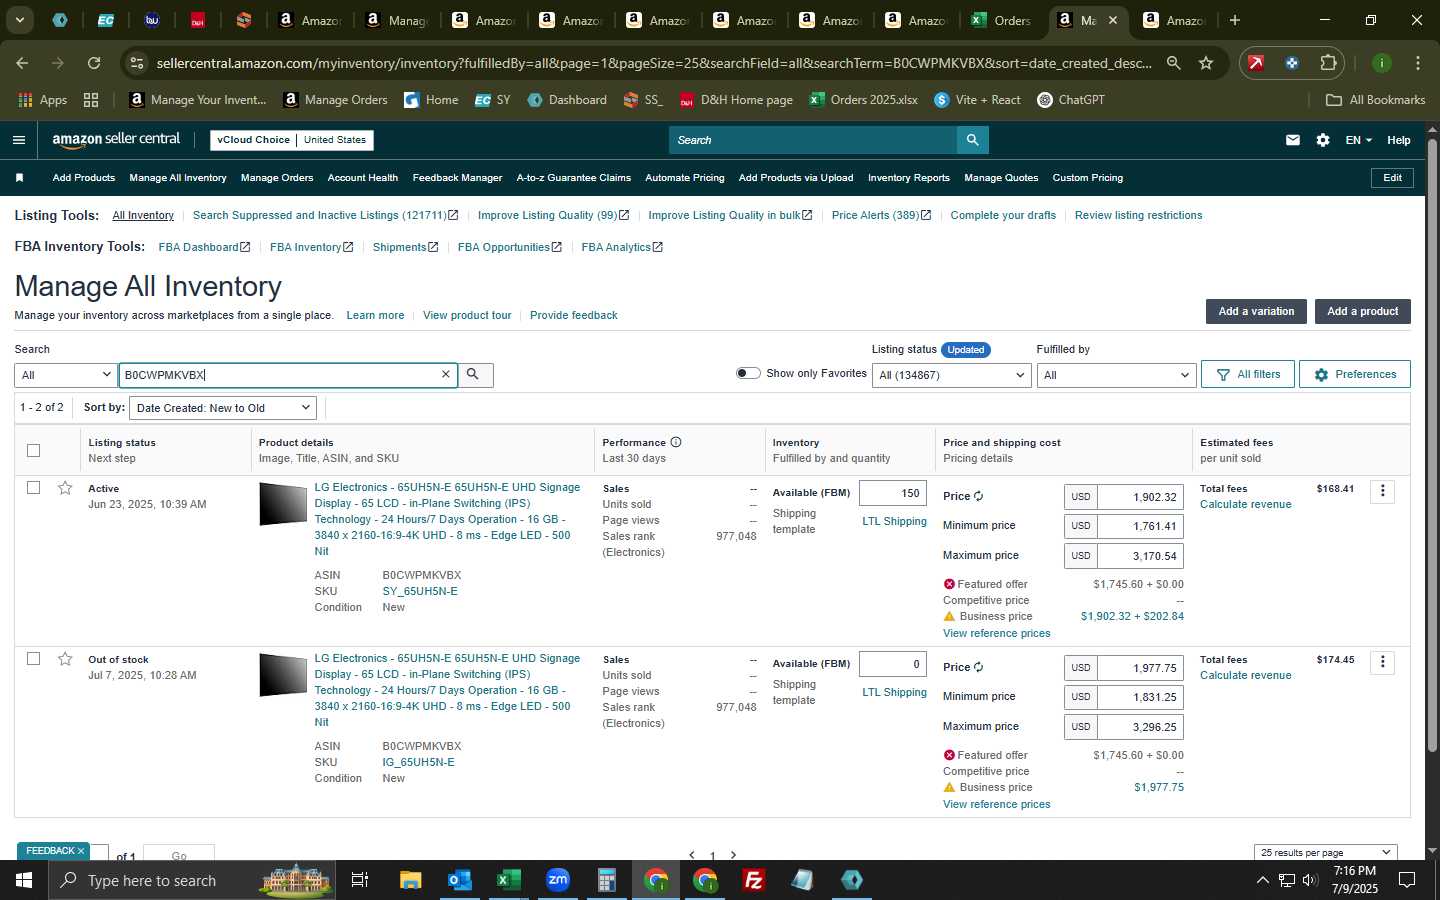This screenshot has width=1440, height=900.
Task: Open the Sort by Date Created dropdown
Action: click(223, 408)
